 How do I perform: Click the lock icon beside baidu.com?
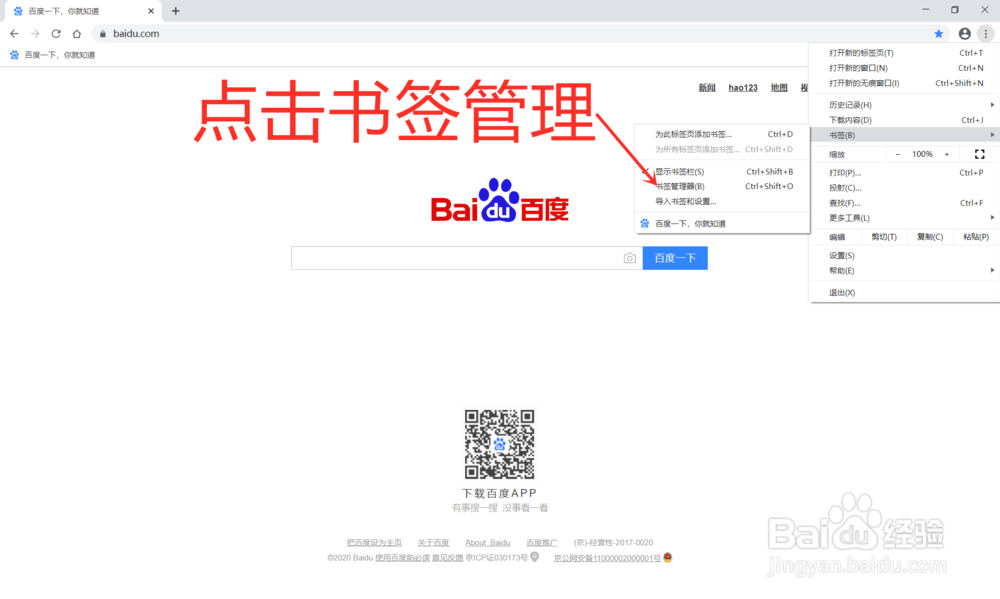click(x=103, y=34)
